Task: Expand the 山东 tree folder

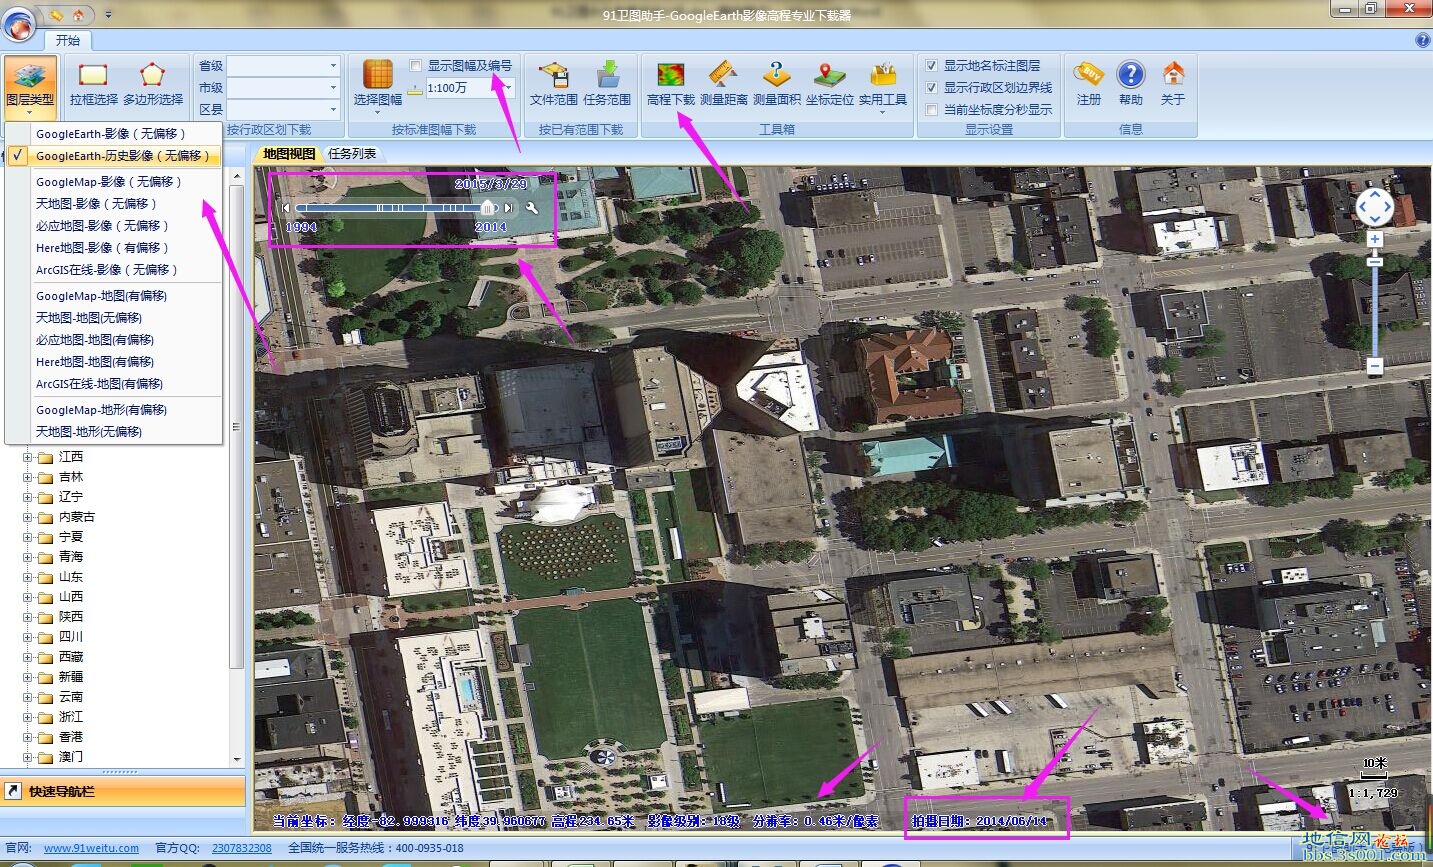Action: [x=28, y=577]
